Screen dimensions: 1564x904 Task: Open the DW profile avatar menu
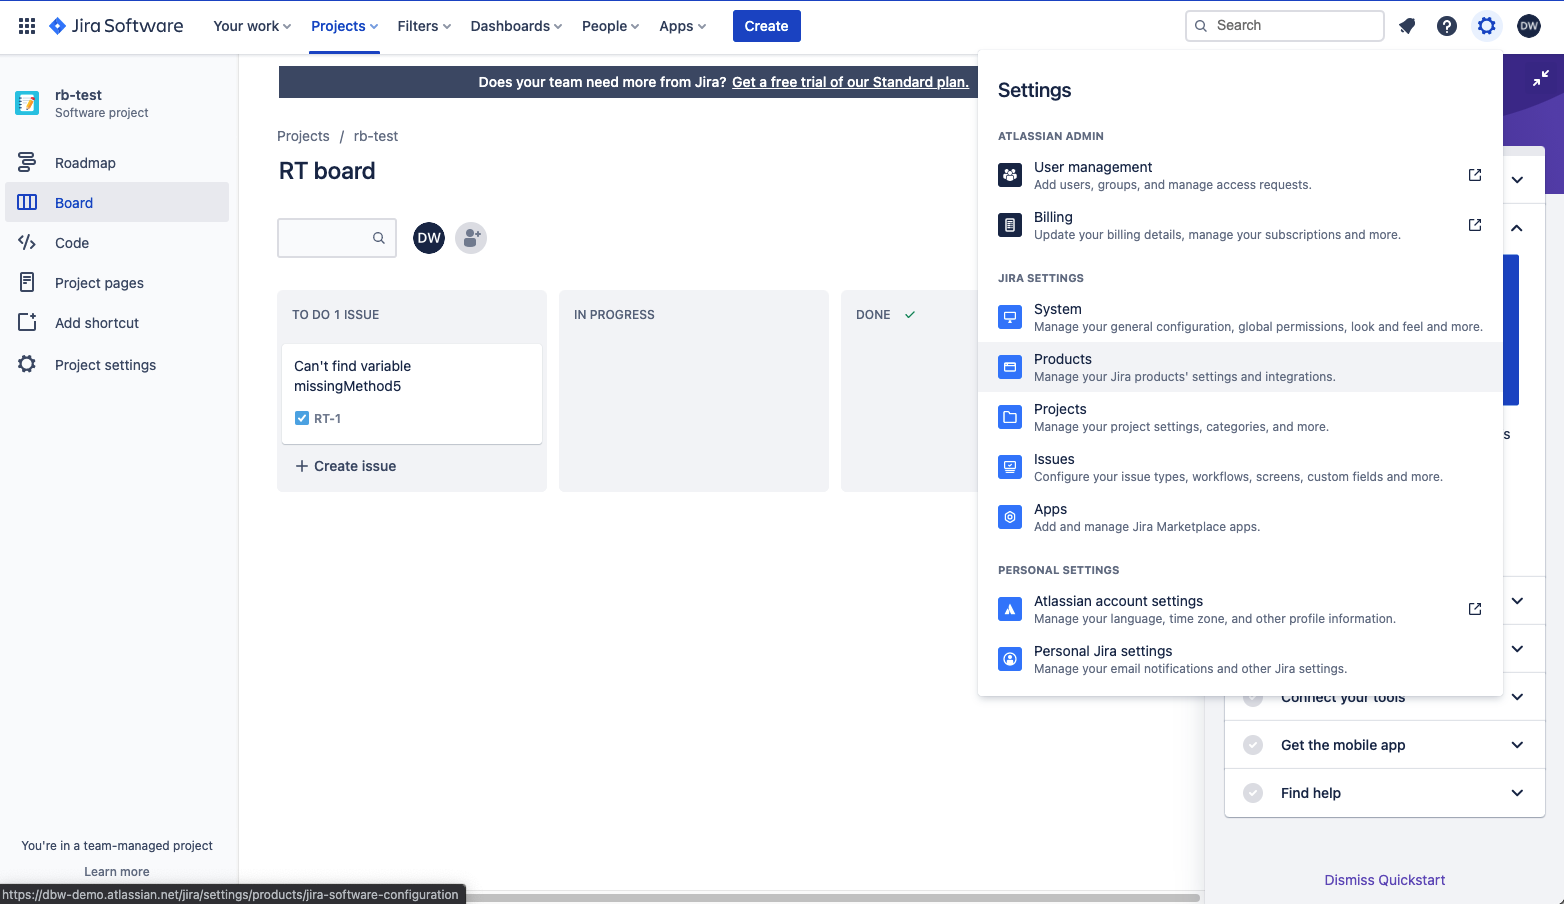1529,26
